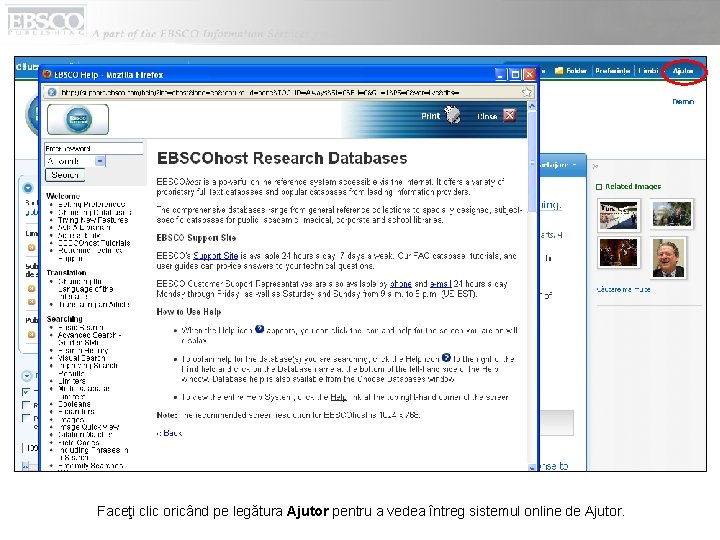Image resolution: width=720 pixels, height=540 pixels.
Task: Open the blue tab dropdown behind Help window
Action: tap(574, 165)
